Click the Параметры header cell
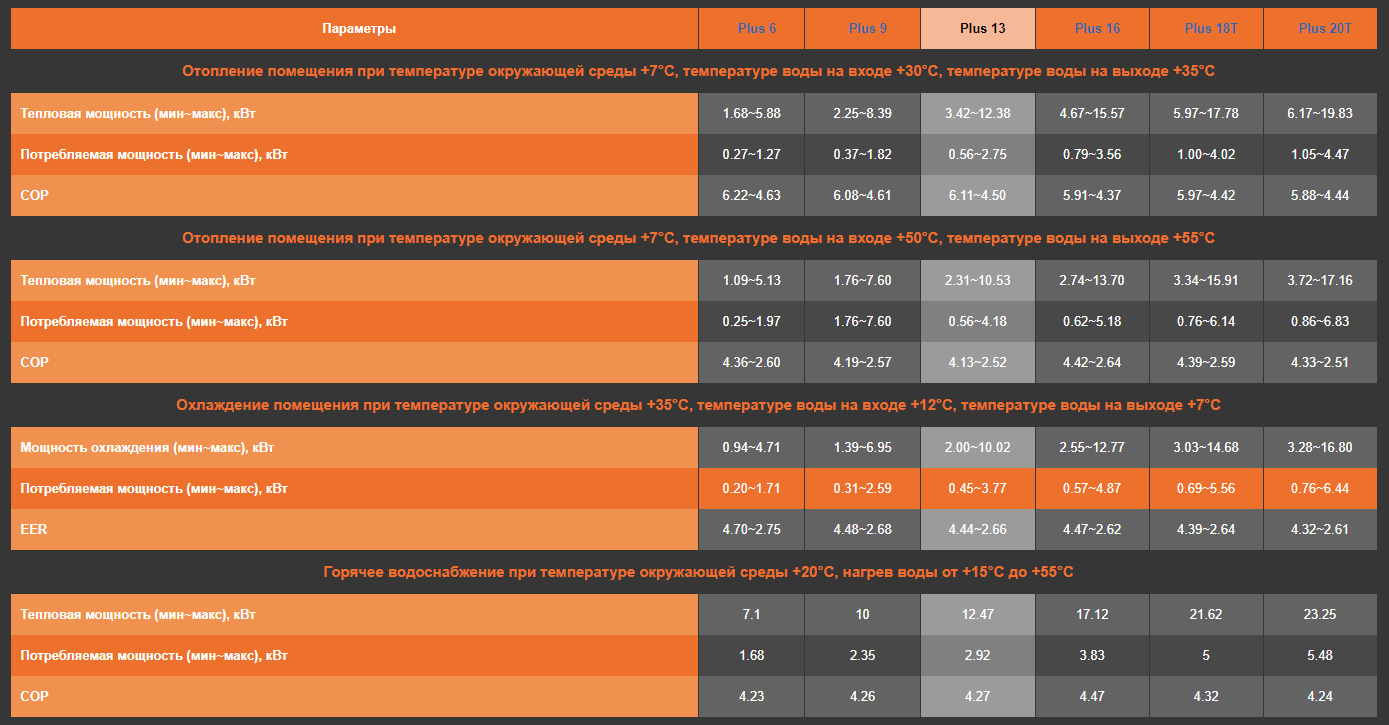This screenshot has height=725, width=1389. click(359, 28)
